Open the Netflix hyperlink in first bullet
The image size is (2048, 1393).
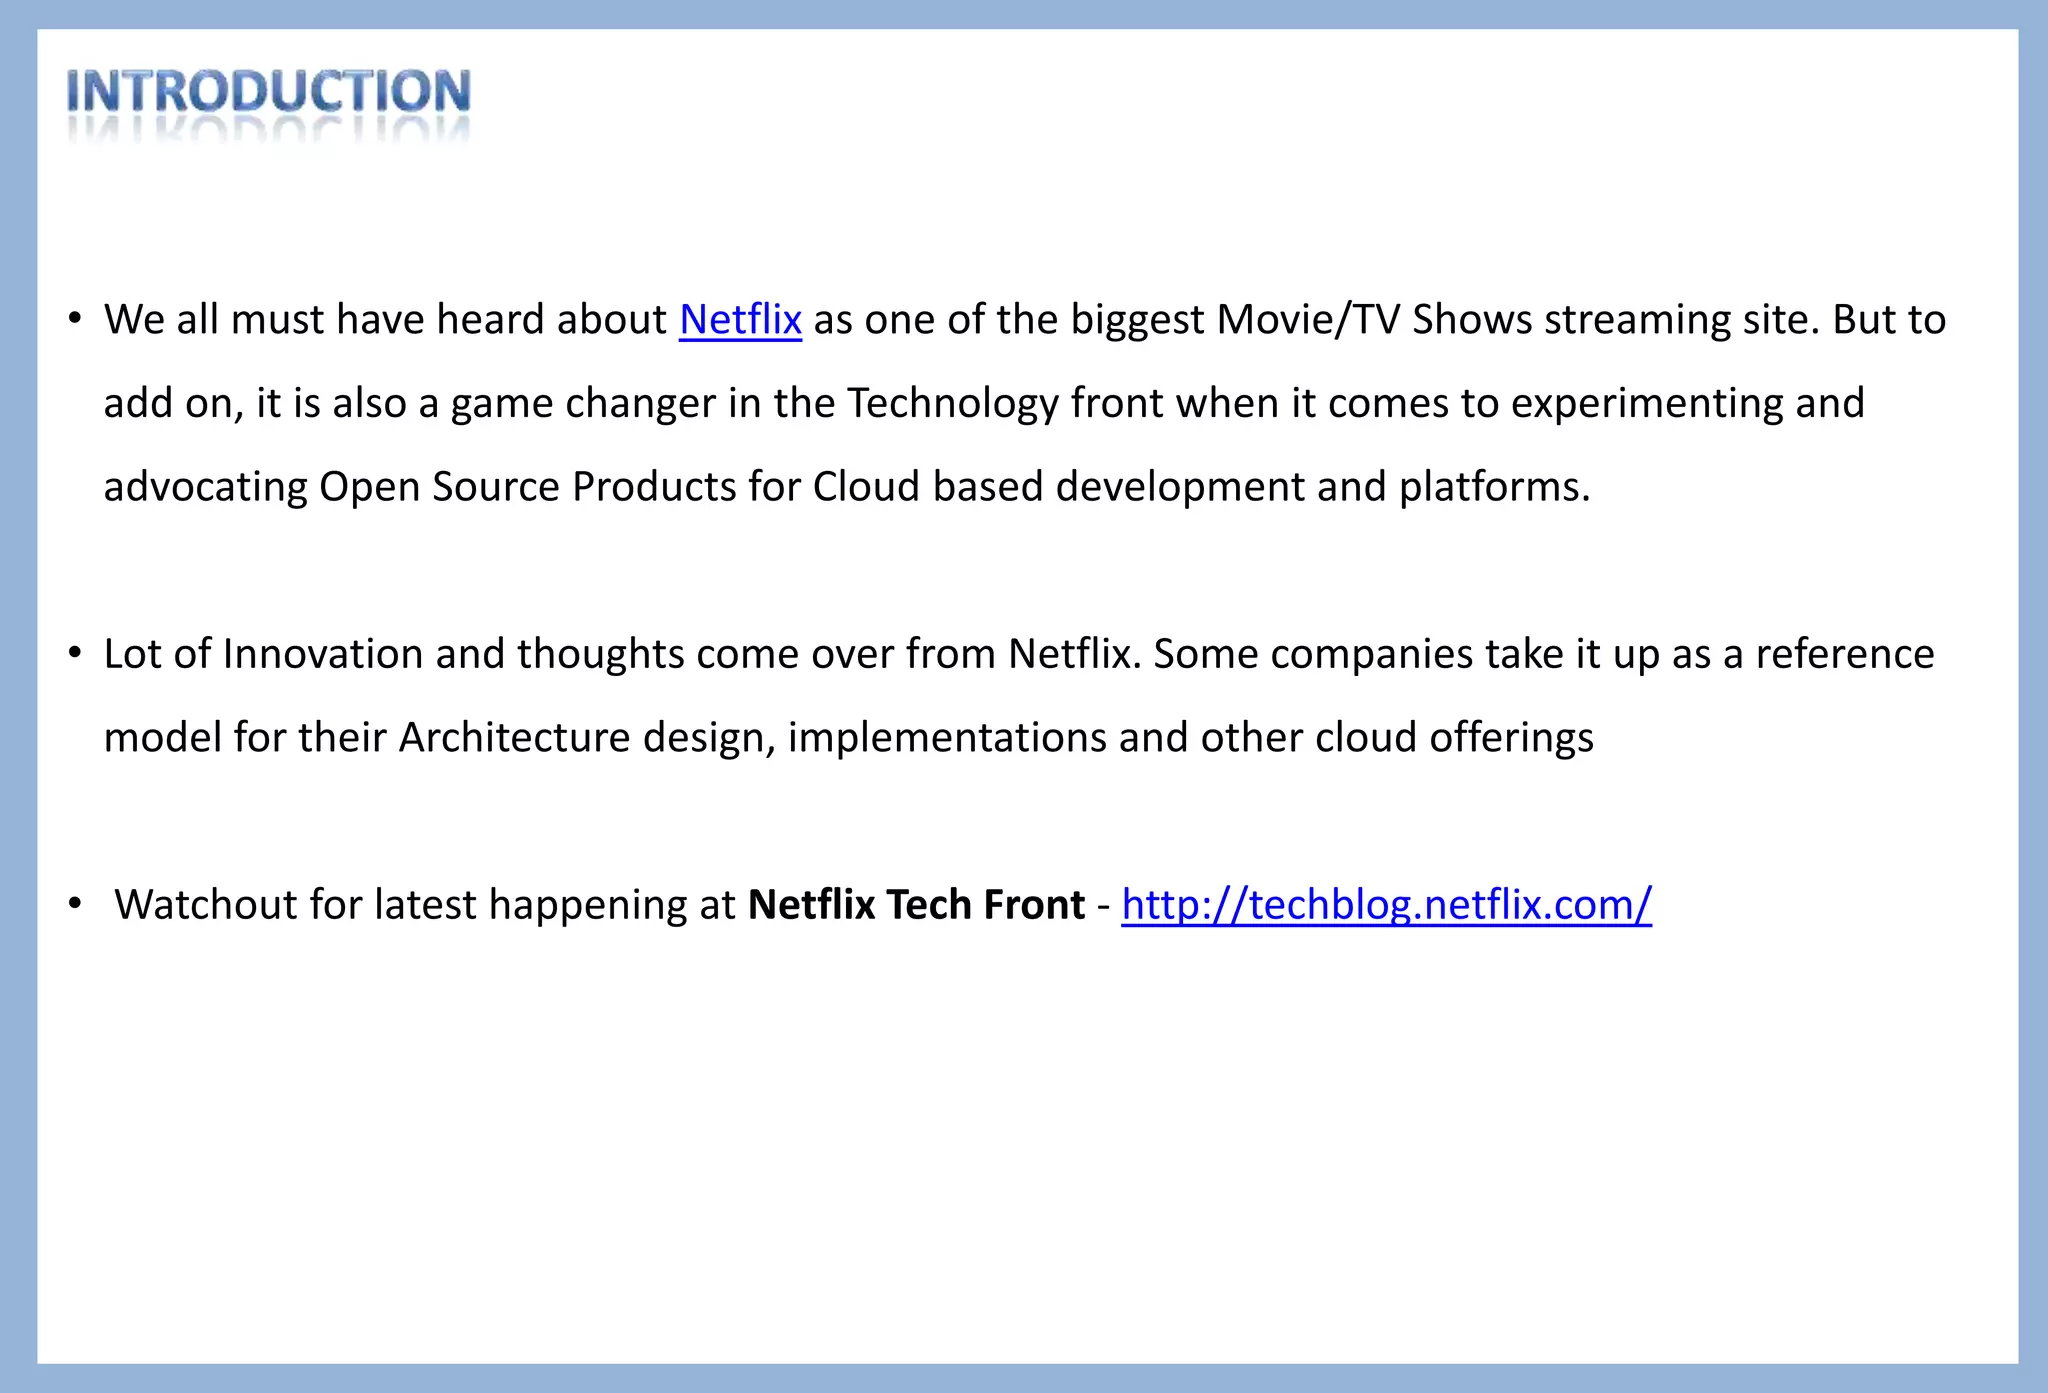(740, 320)
